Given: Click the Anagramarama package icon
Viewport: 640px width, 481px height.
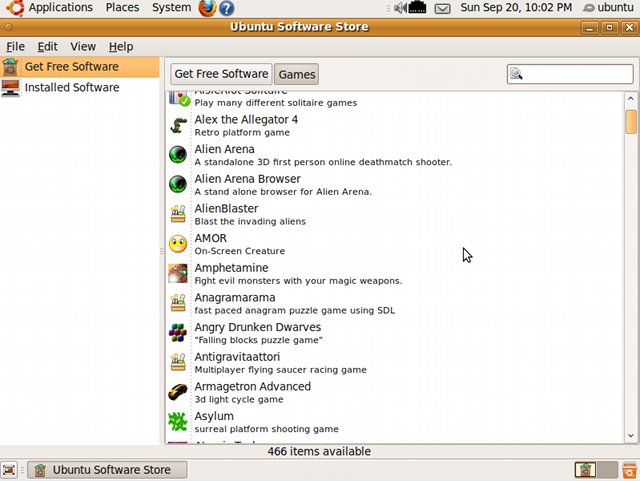Looking at the screenshot, I should tap(178, 303).
